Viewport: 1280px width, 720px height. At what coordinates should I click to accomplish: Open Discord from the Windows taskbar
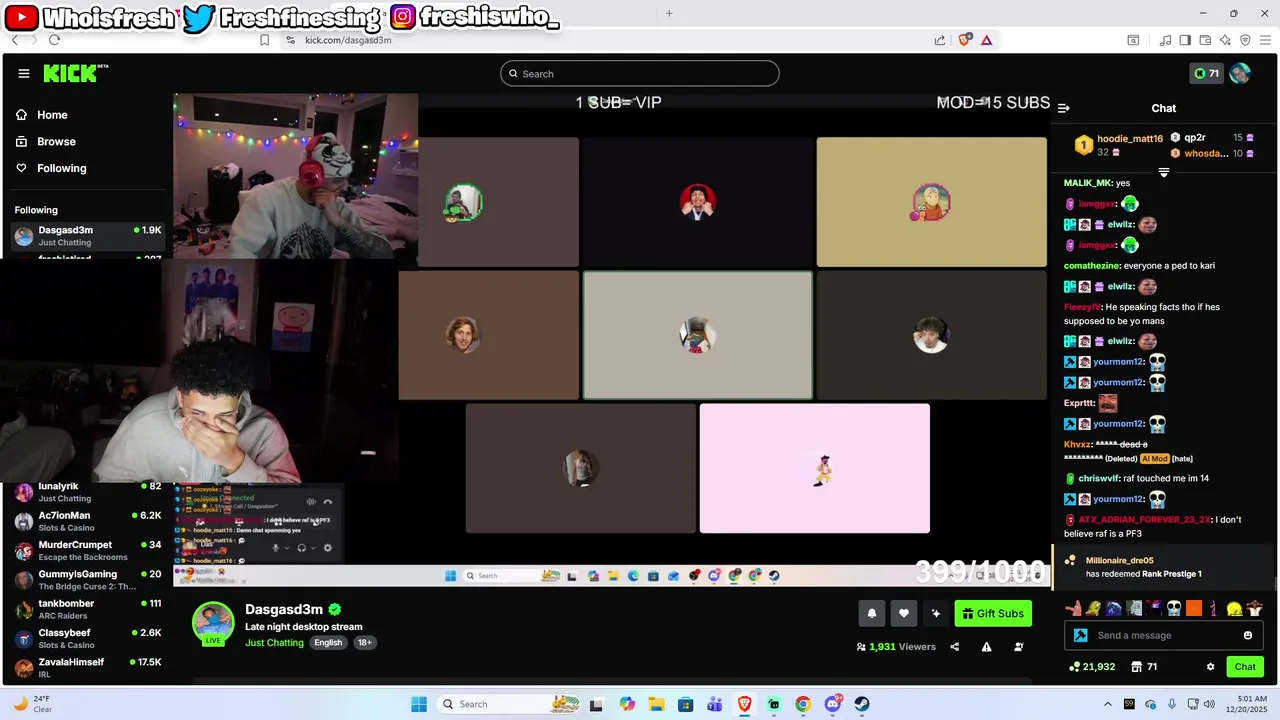(832, 704)
